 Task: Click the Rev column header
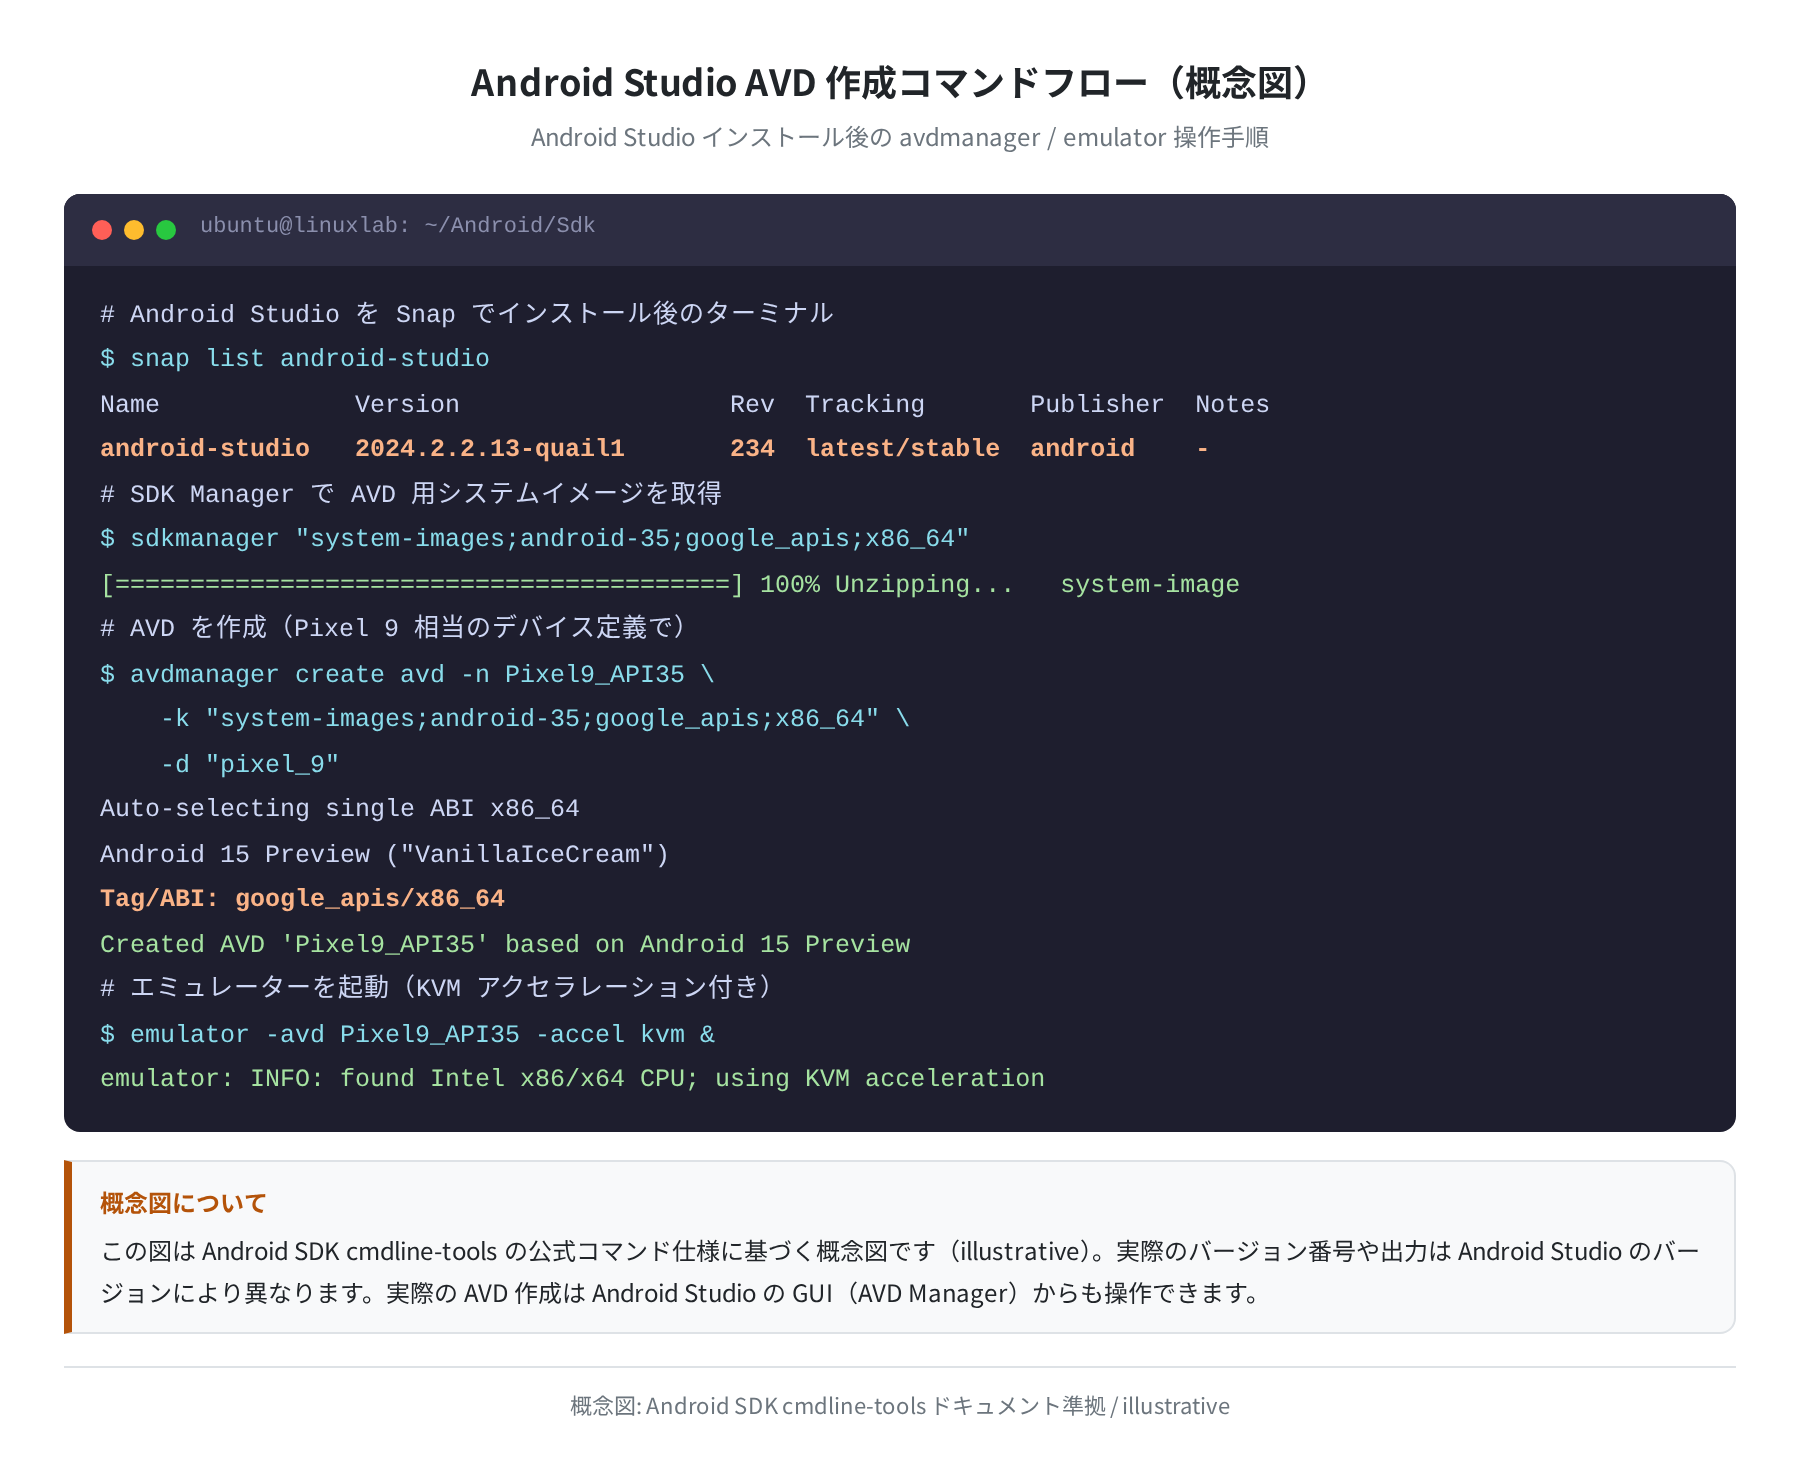[752, 404]
